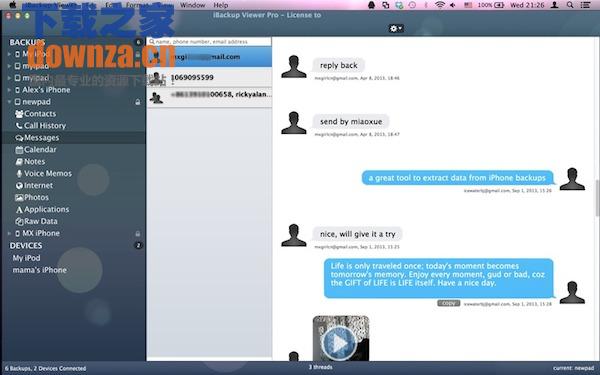
Task: Open Voice Memos in the sidebar
Action: click(x=44, y=173)
